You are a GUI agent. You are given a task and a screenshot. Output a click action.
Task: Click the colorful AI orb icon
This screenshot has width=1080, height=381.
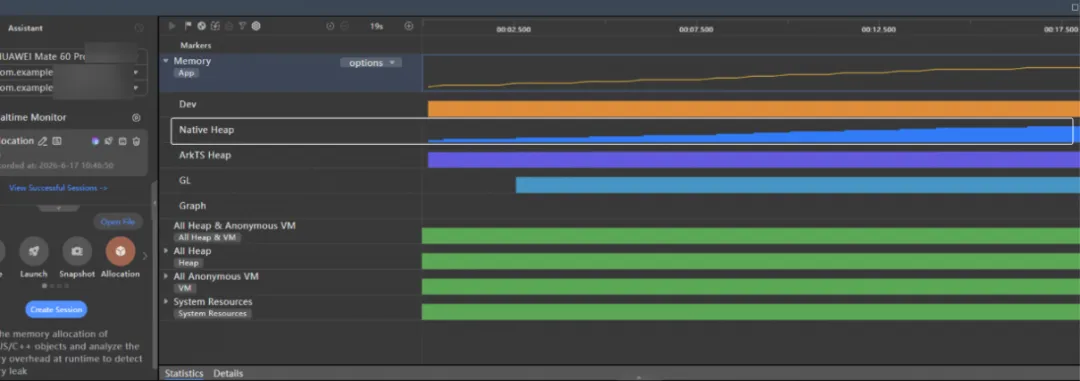click(95, 141)
